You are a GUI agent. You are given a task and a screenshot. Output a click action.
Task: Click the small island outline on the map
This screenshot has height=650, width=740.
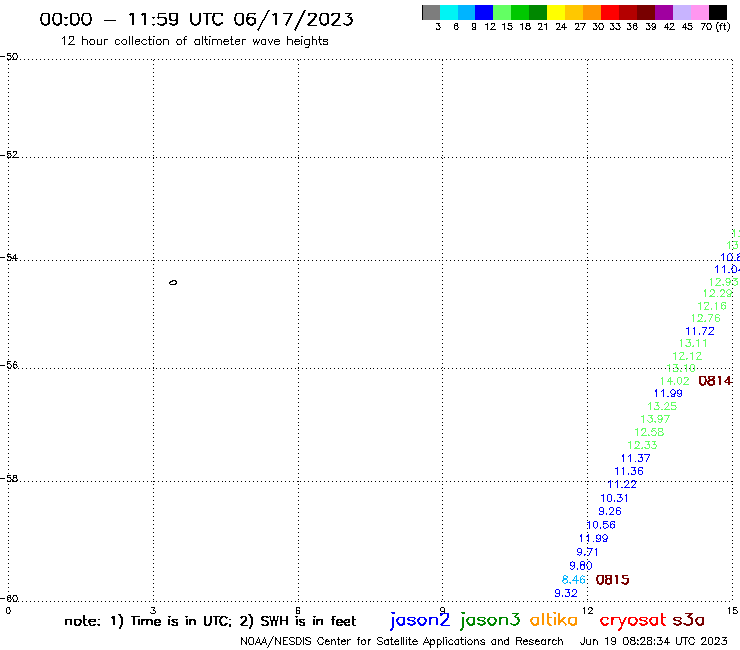pos(173,282)
